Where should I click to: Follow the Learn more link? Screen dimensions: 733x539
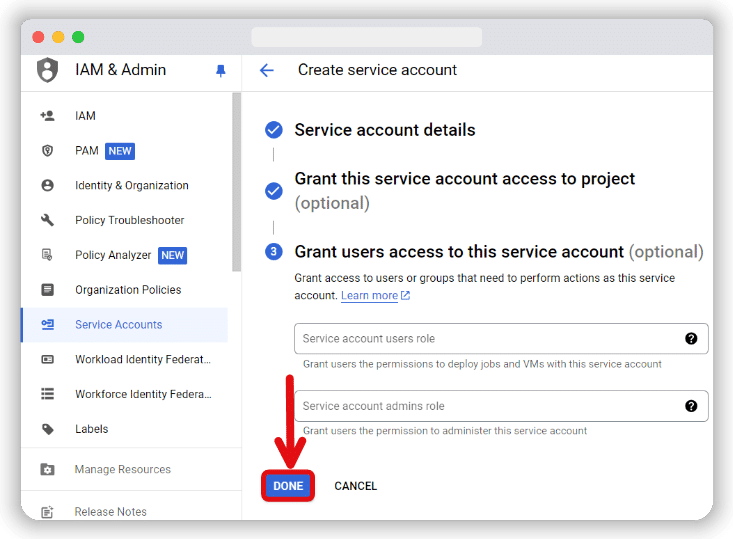click(x=369, y=295)
